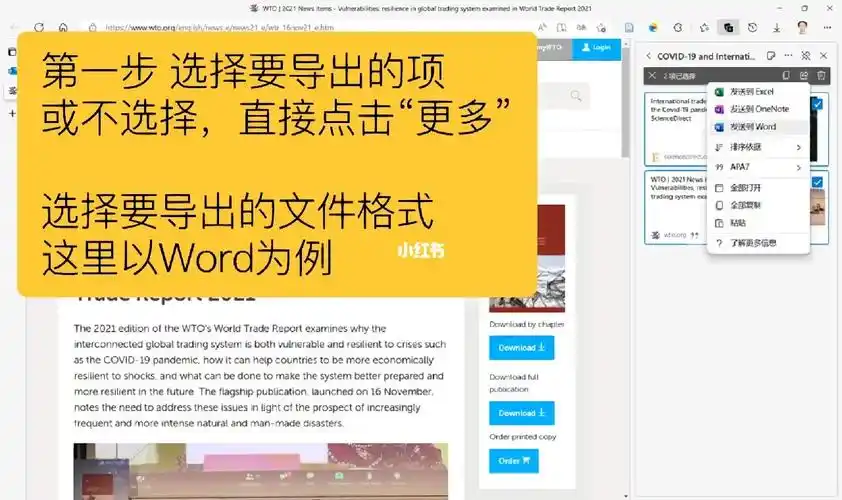Click the Login button on WTO page
The height and width of the screenshot is (500, 842).
tap(597, 48)
